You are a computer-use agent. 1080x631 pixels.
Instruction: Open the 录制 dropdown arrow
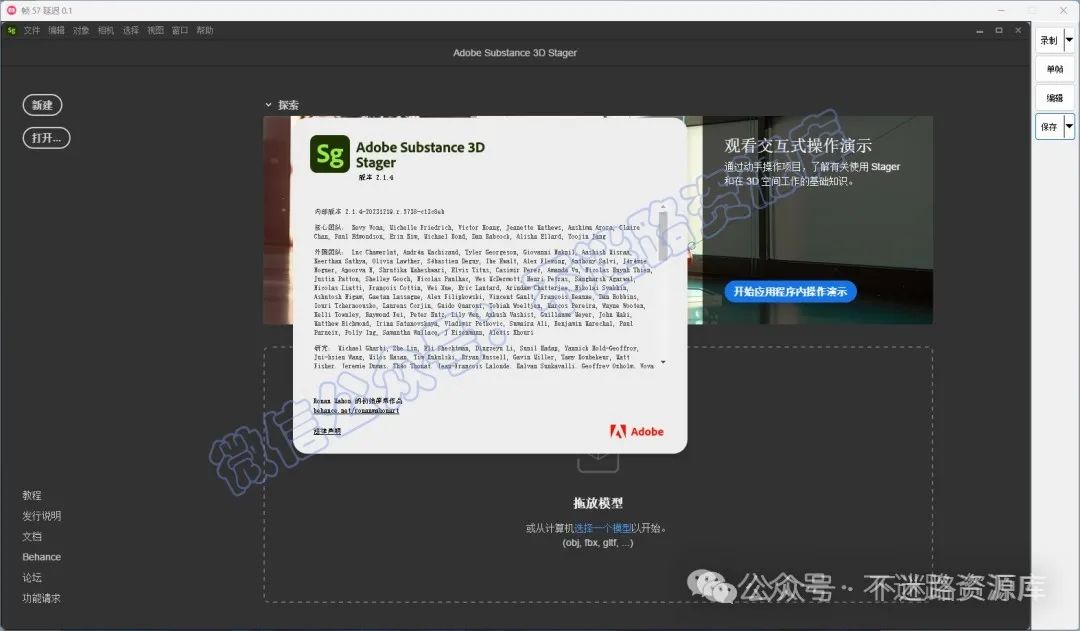(1069, 41)
